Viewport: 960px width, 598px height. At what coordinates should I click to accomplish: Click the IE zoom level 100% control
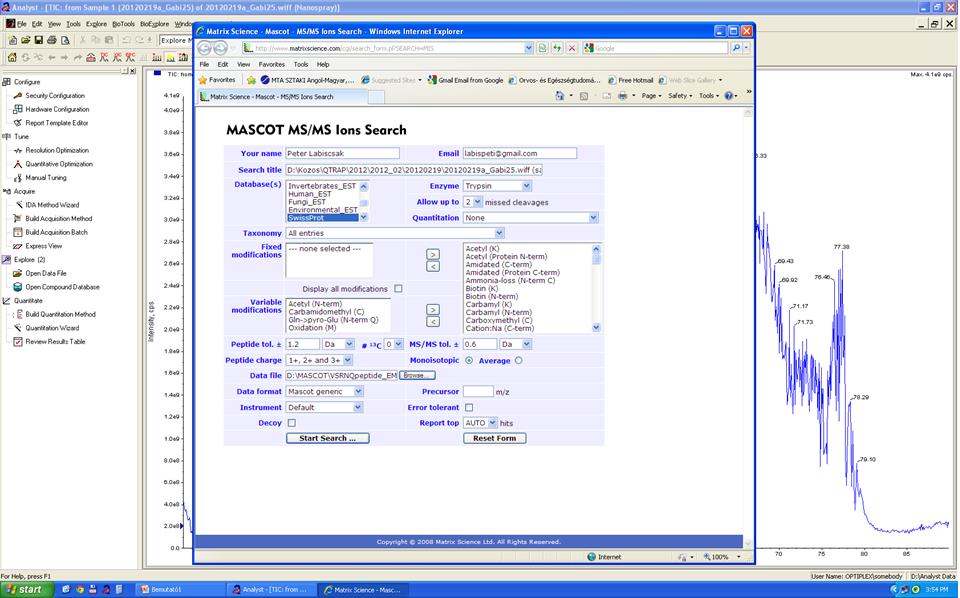coord(721,557)
